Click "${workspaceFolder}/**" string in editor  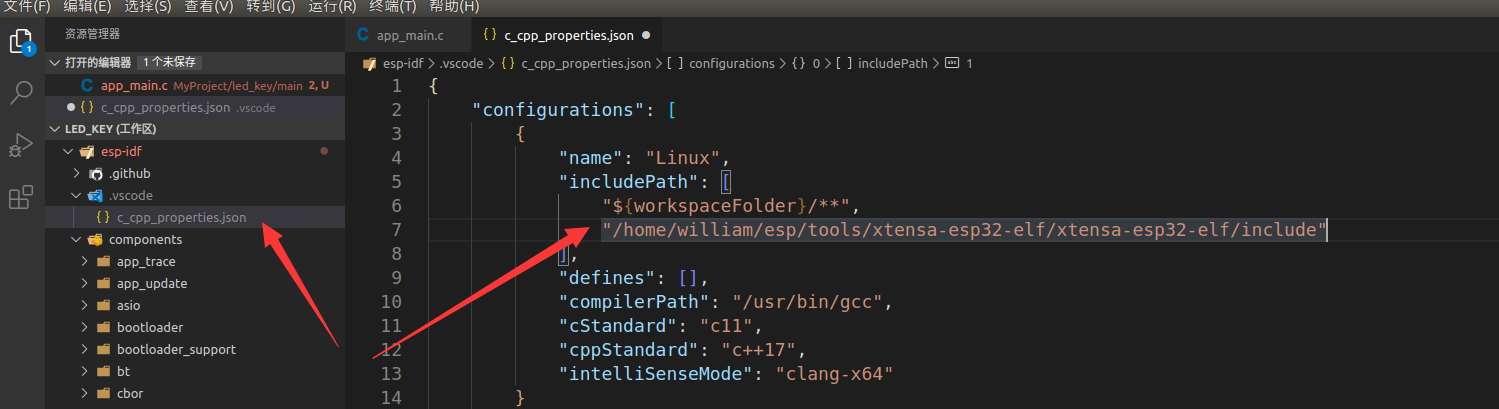point(726,206)
